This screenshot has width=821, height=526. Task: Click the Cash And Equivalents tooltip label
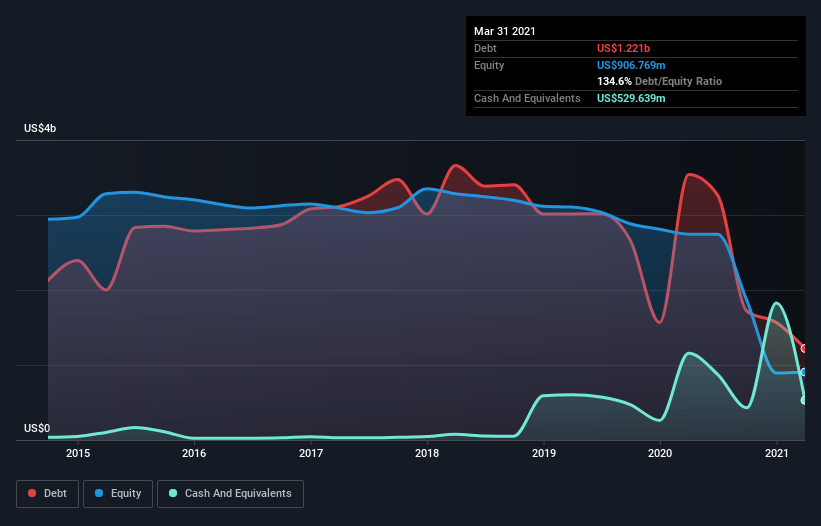(527, 98)
